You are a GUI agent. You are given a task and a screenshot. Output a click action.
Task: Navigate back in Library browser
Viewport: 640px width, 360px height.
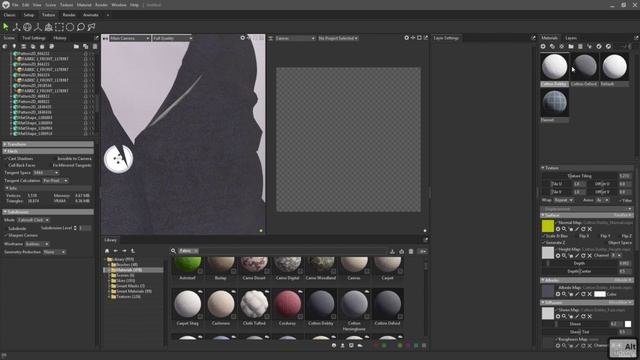pyautogui.click(x=116, y=251)
